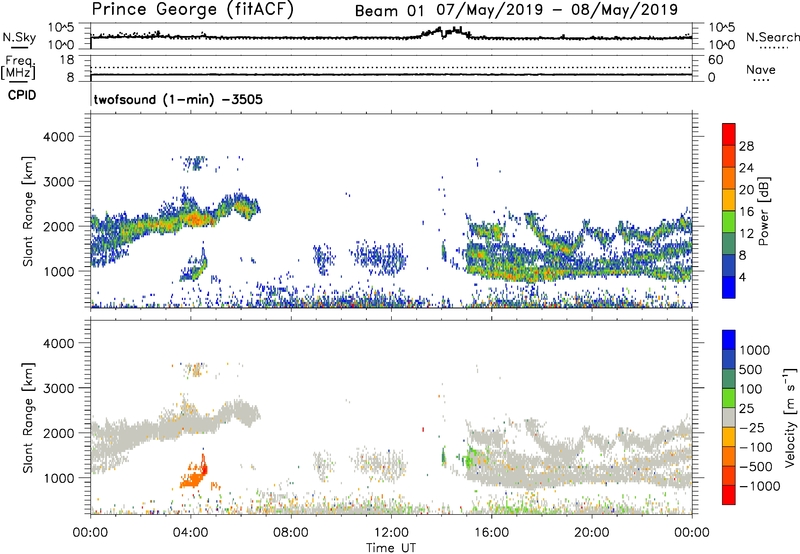Click the '18' frequency axis tick

[x=67, y=60]
